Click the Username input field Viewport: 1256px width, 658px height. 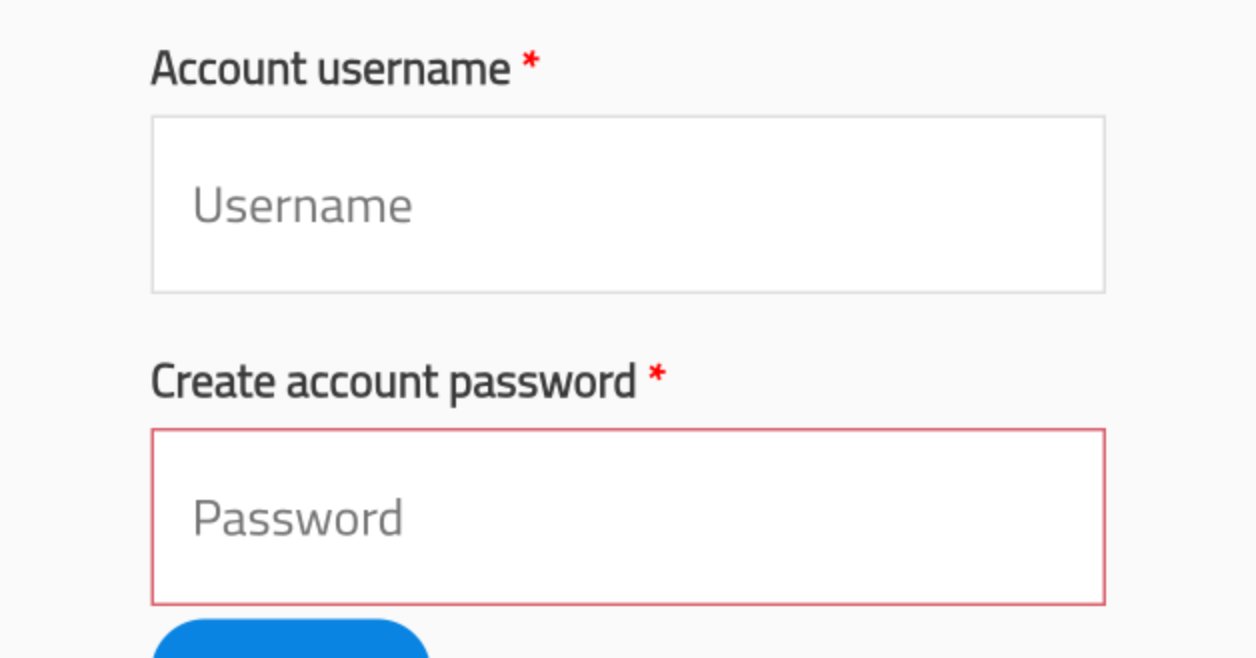point(628,205)
